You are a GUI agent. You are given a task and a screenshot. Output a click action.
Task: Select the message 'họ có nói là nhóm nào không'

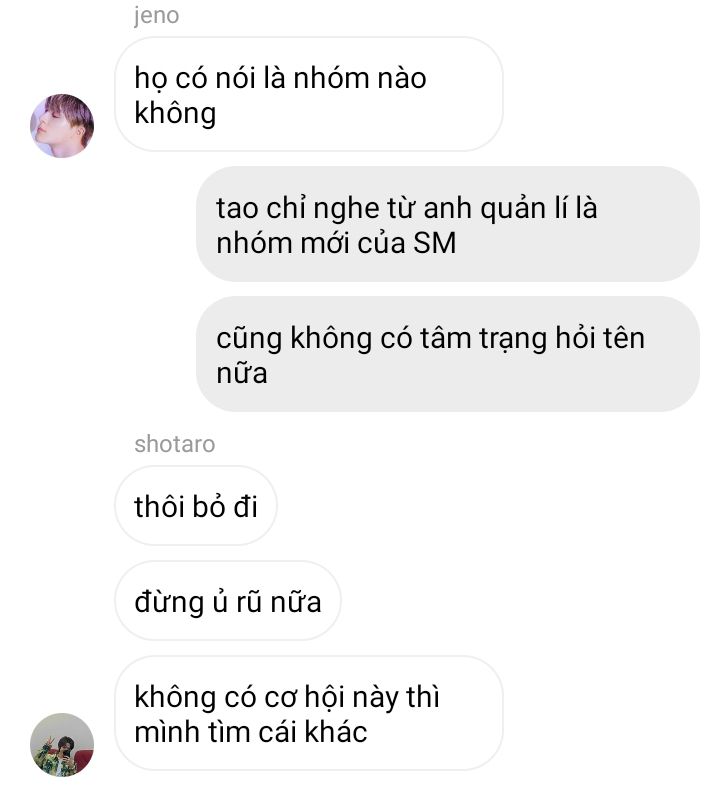pyautogui.click(x=309, y=94)
